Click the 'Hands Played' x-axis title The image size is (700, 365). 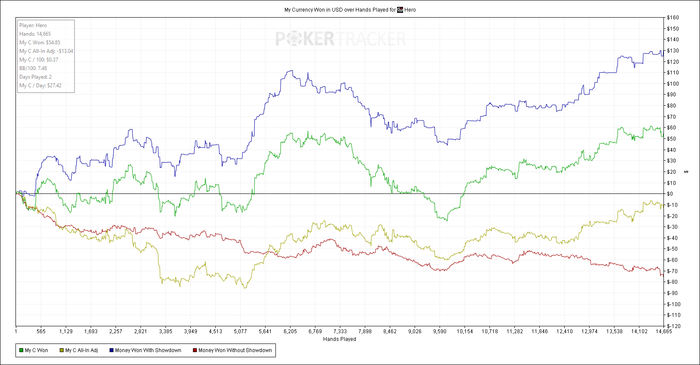coord(339,339)
